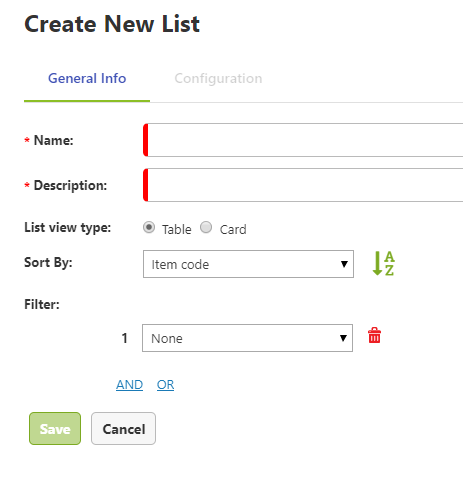Delete filter row 1 with trash icon
Screen dimensions: 463x495
click(374, 335)
